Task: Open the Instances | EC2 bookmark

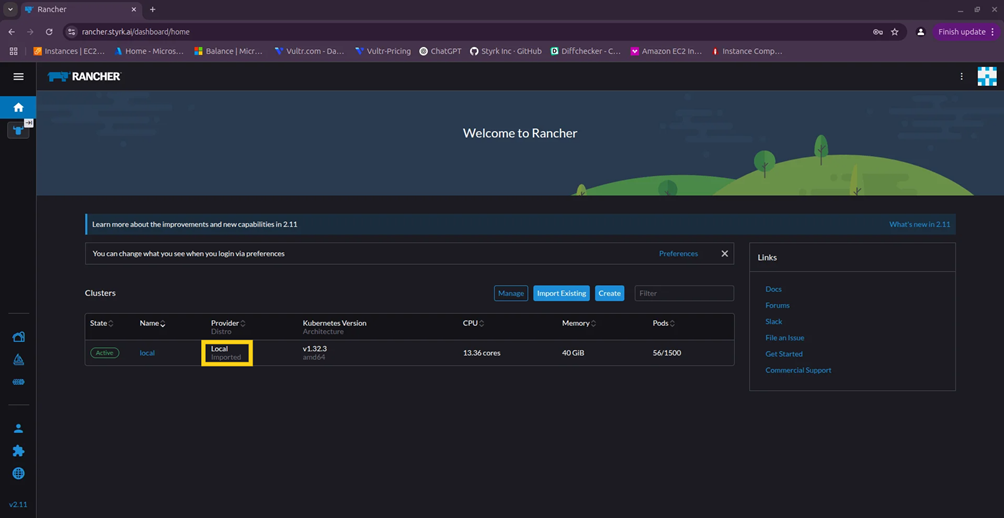Action: pyautogui.click(x=69, y=51)
